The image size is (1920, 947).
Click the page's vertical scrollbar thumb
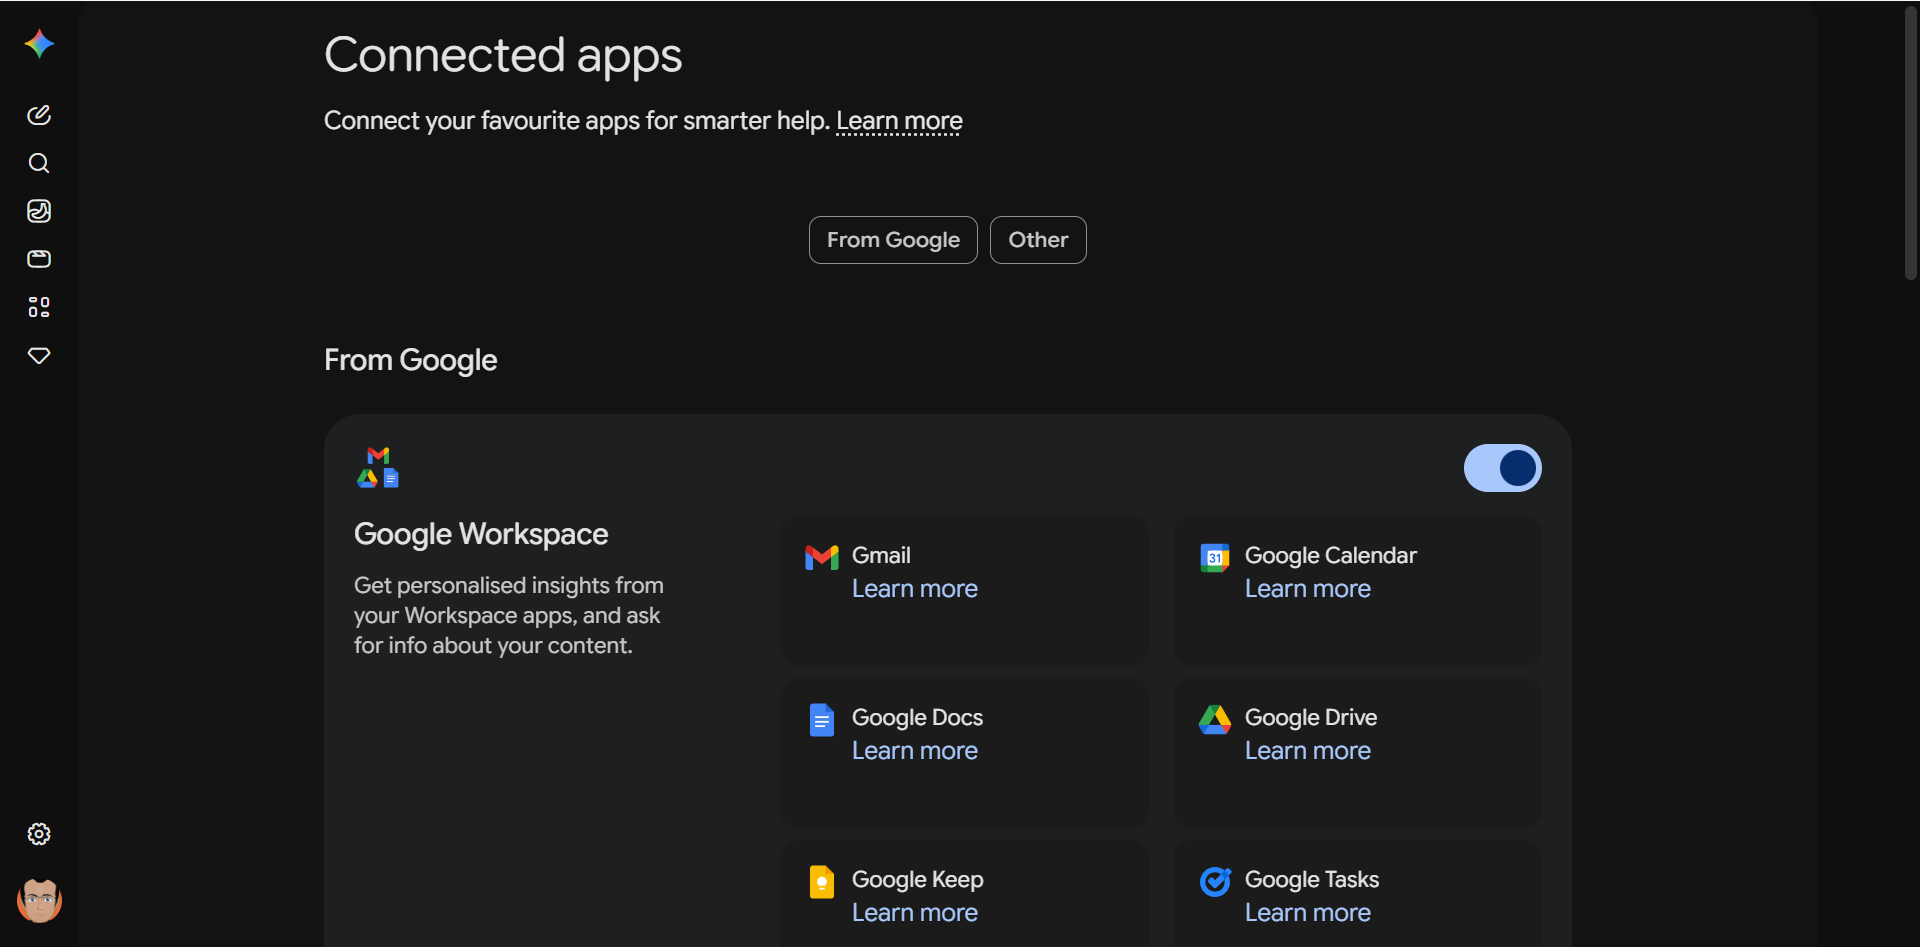(1910, 143)
